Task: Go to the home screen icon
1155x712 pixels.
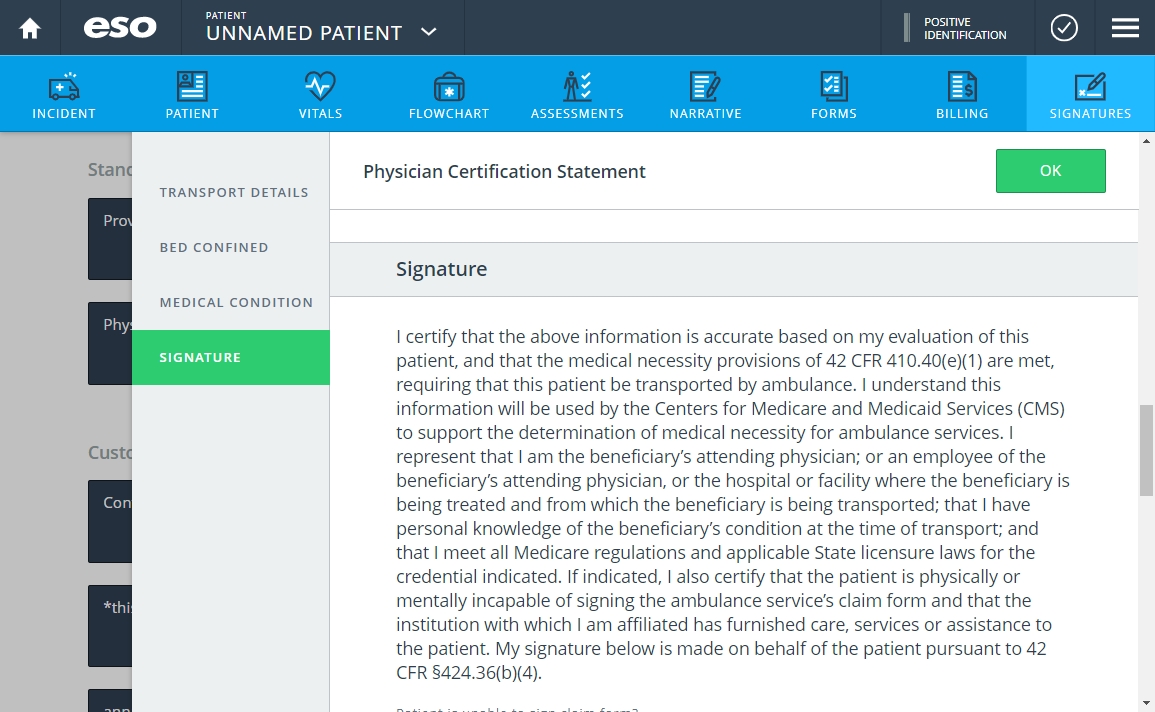Action: (30, 28)
